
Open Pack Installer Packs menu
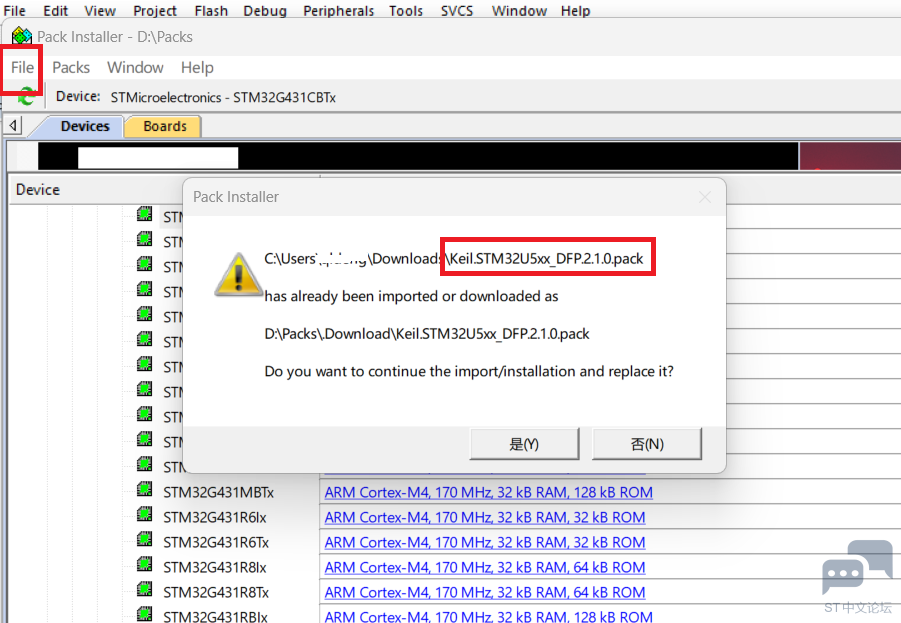tap(71, 67)
